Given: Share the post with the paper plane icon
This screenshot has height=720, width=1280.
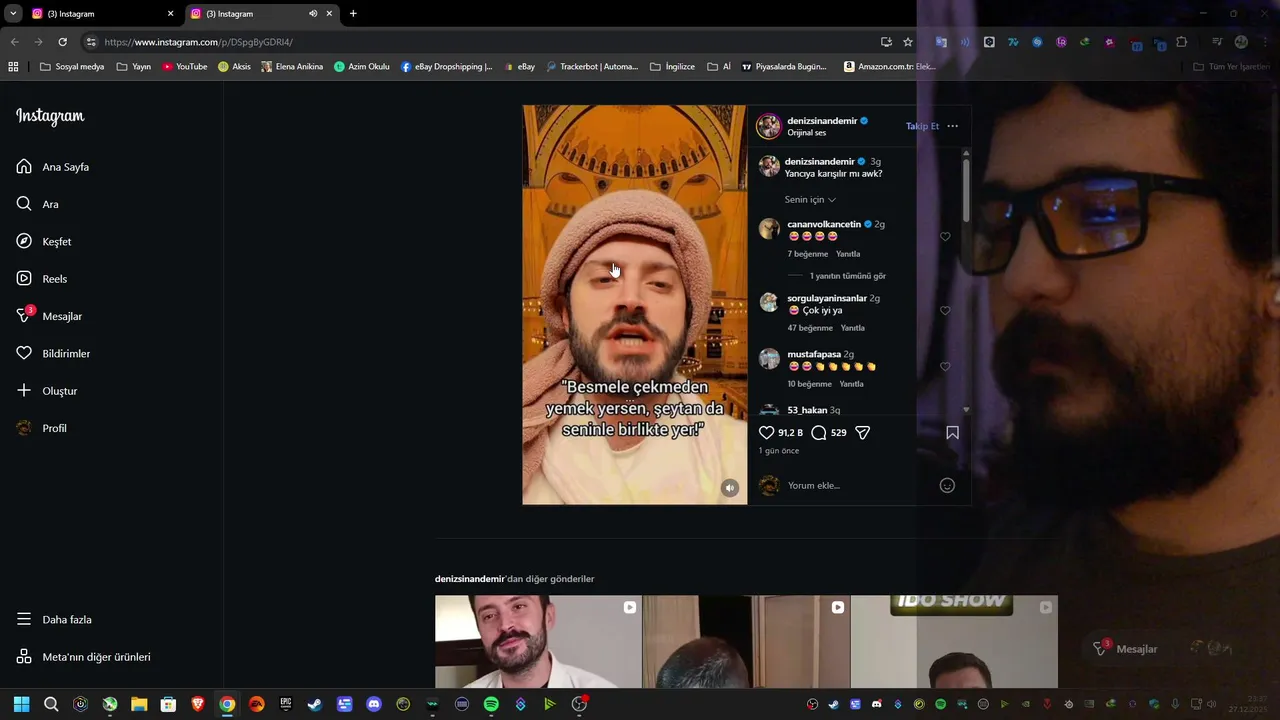Looking at the screenshot, I should [863, 433].
